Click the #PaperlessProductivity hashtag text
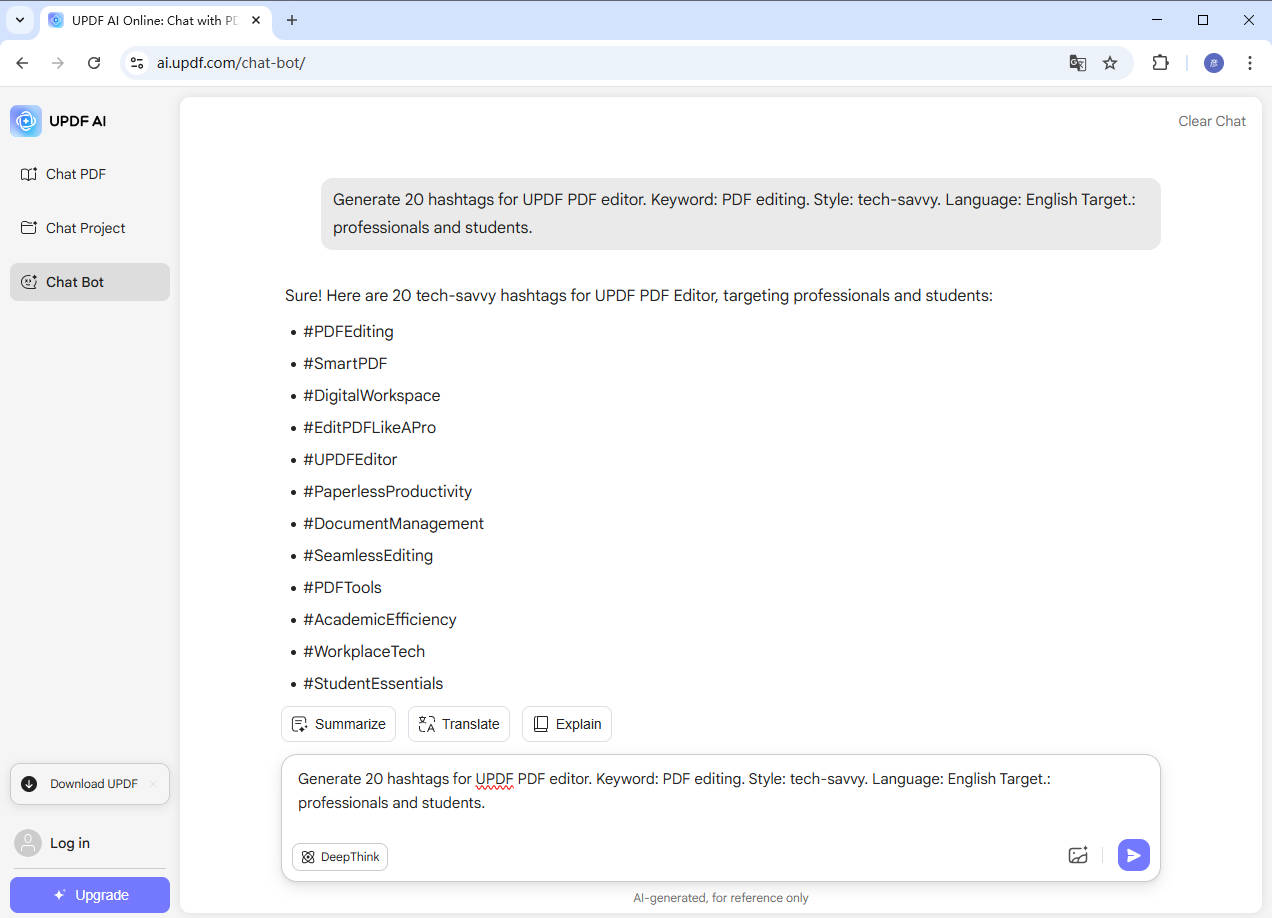 click(x=388, y=491)
